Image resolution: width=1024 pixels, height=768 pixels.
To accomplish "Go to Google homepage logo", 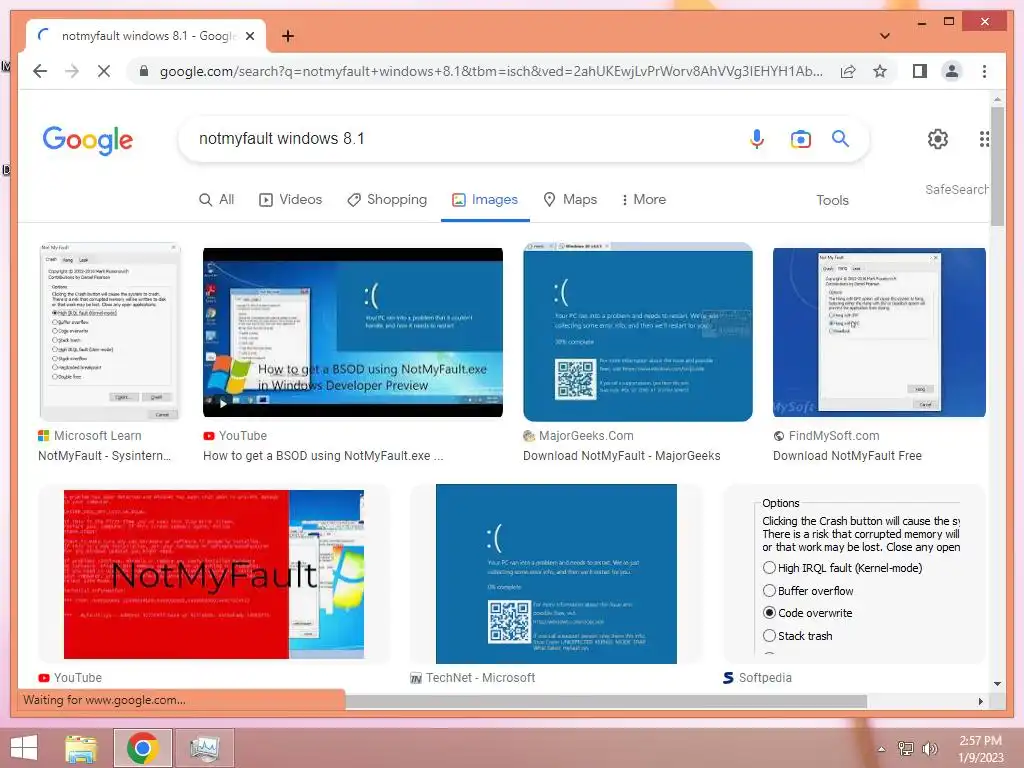I will (x=88, y=140).
